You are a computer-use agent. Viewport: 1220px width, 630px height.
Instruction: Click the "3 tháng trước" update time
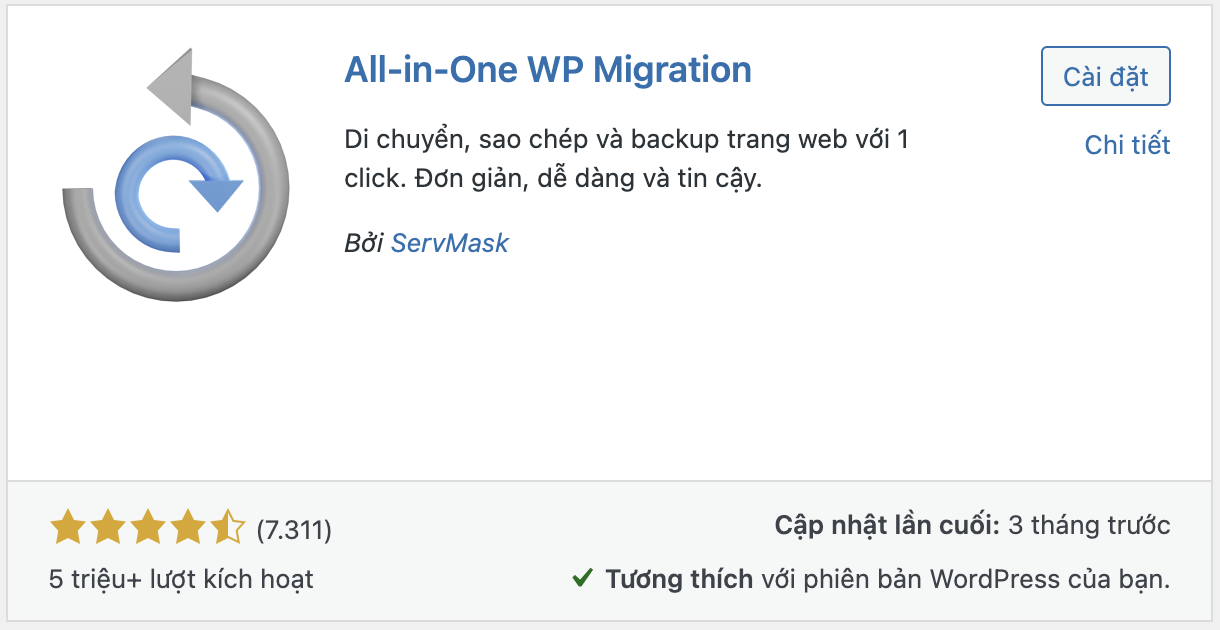[x=1089, y=526]
